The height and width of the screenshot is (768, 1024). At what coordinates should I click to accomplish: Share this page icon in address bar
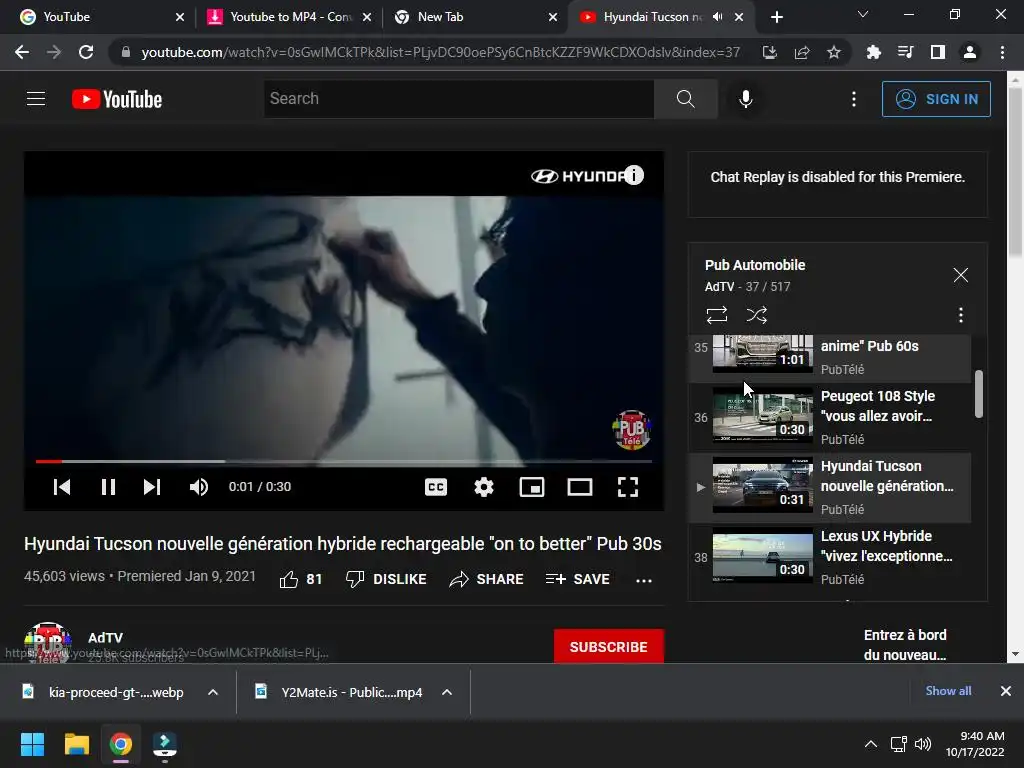click(802, 52)
